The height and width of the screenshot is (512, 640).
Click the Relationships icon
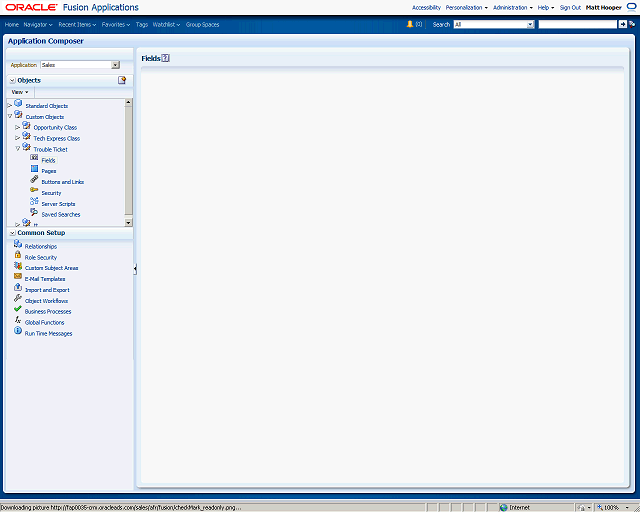(x=18, y=244)
